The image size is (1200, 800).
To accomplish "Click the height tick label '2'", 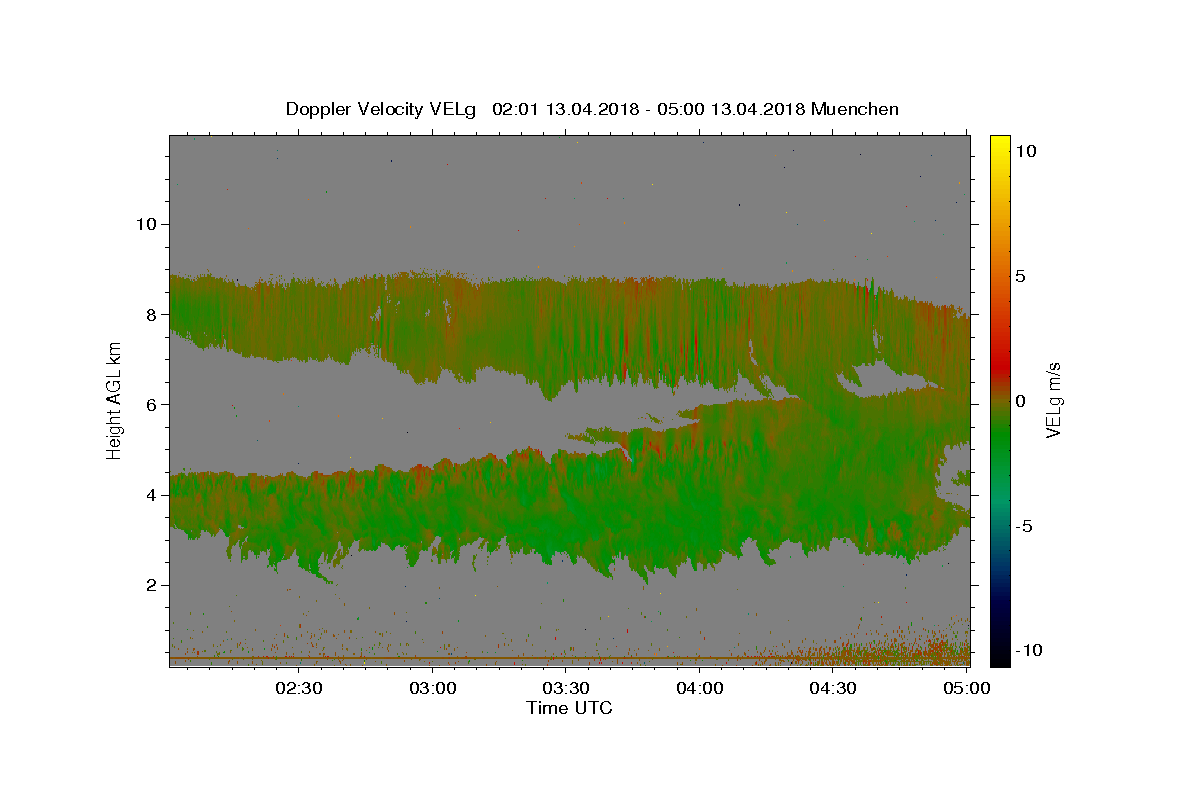I will tap(150, 585).
